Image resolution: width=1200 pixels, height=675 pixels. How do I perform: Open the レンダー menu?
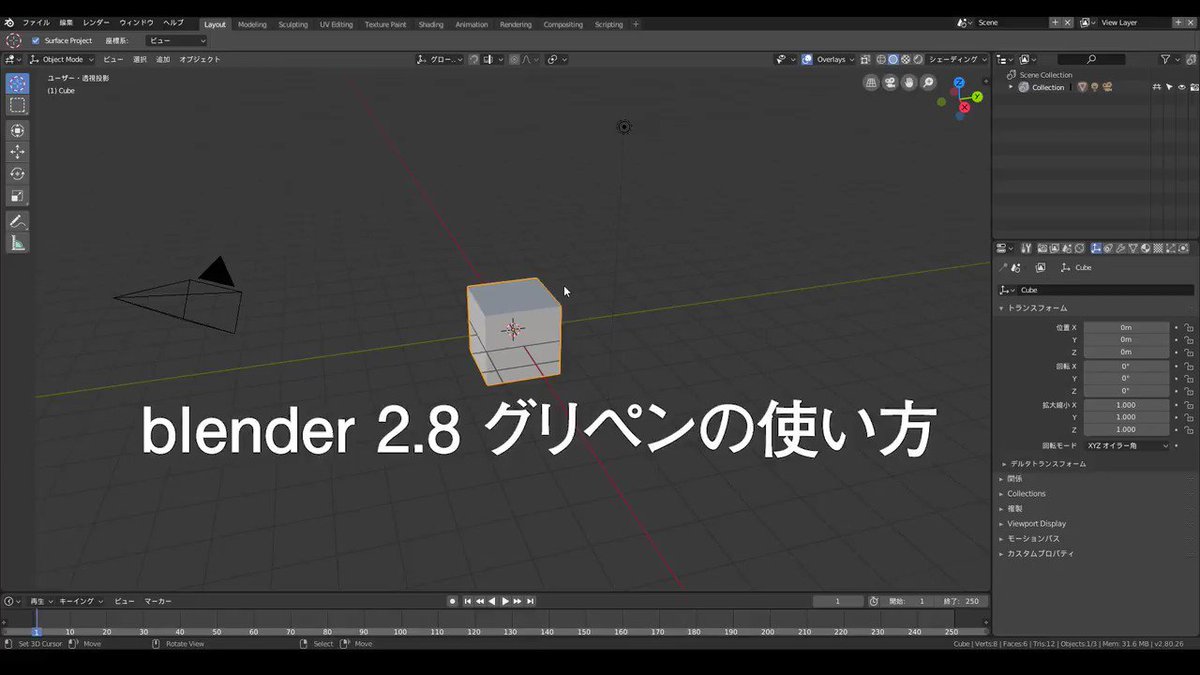tap(96, 22)
